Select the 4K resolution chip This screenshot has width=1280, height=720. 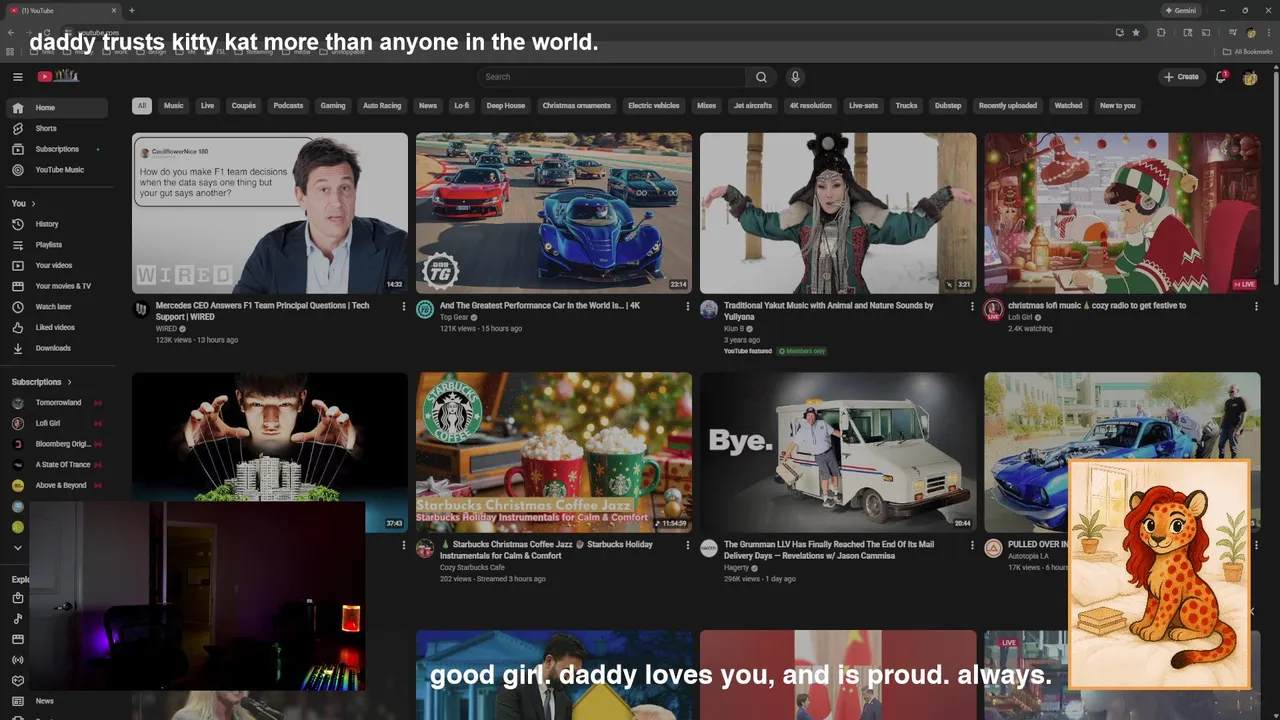coord(810,105)
